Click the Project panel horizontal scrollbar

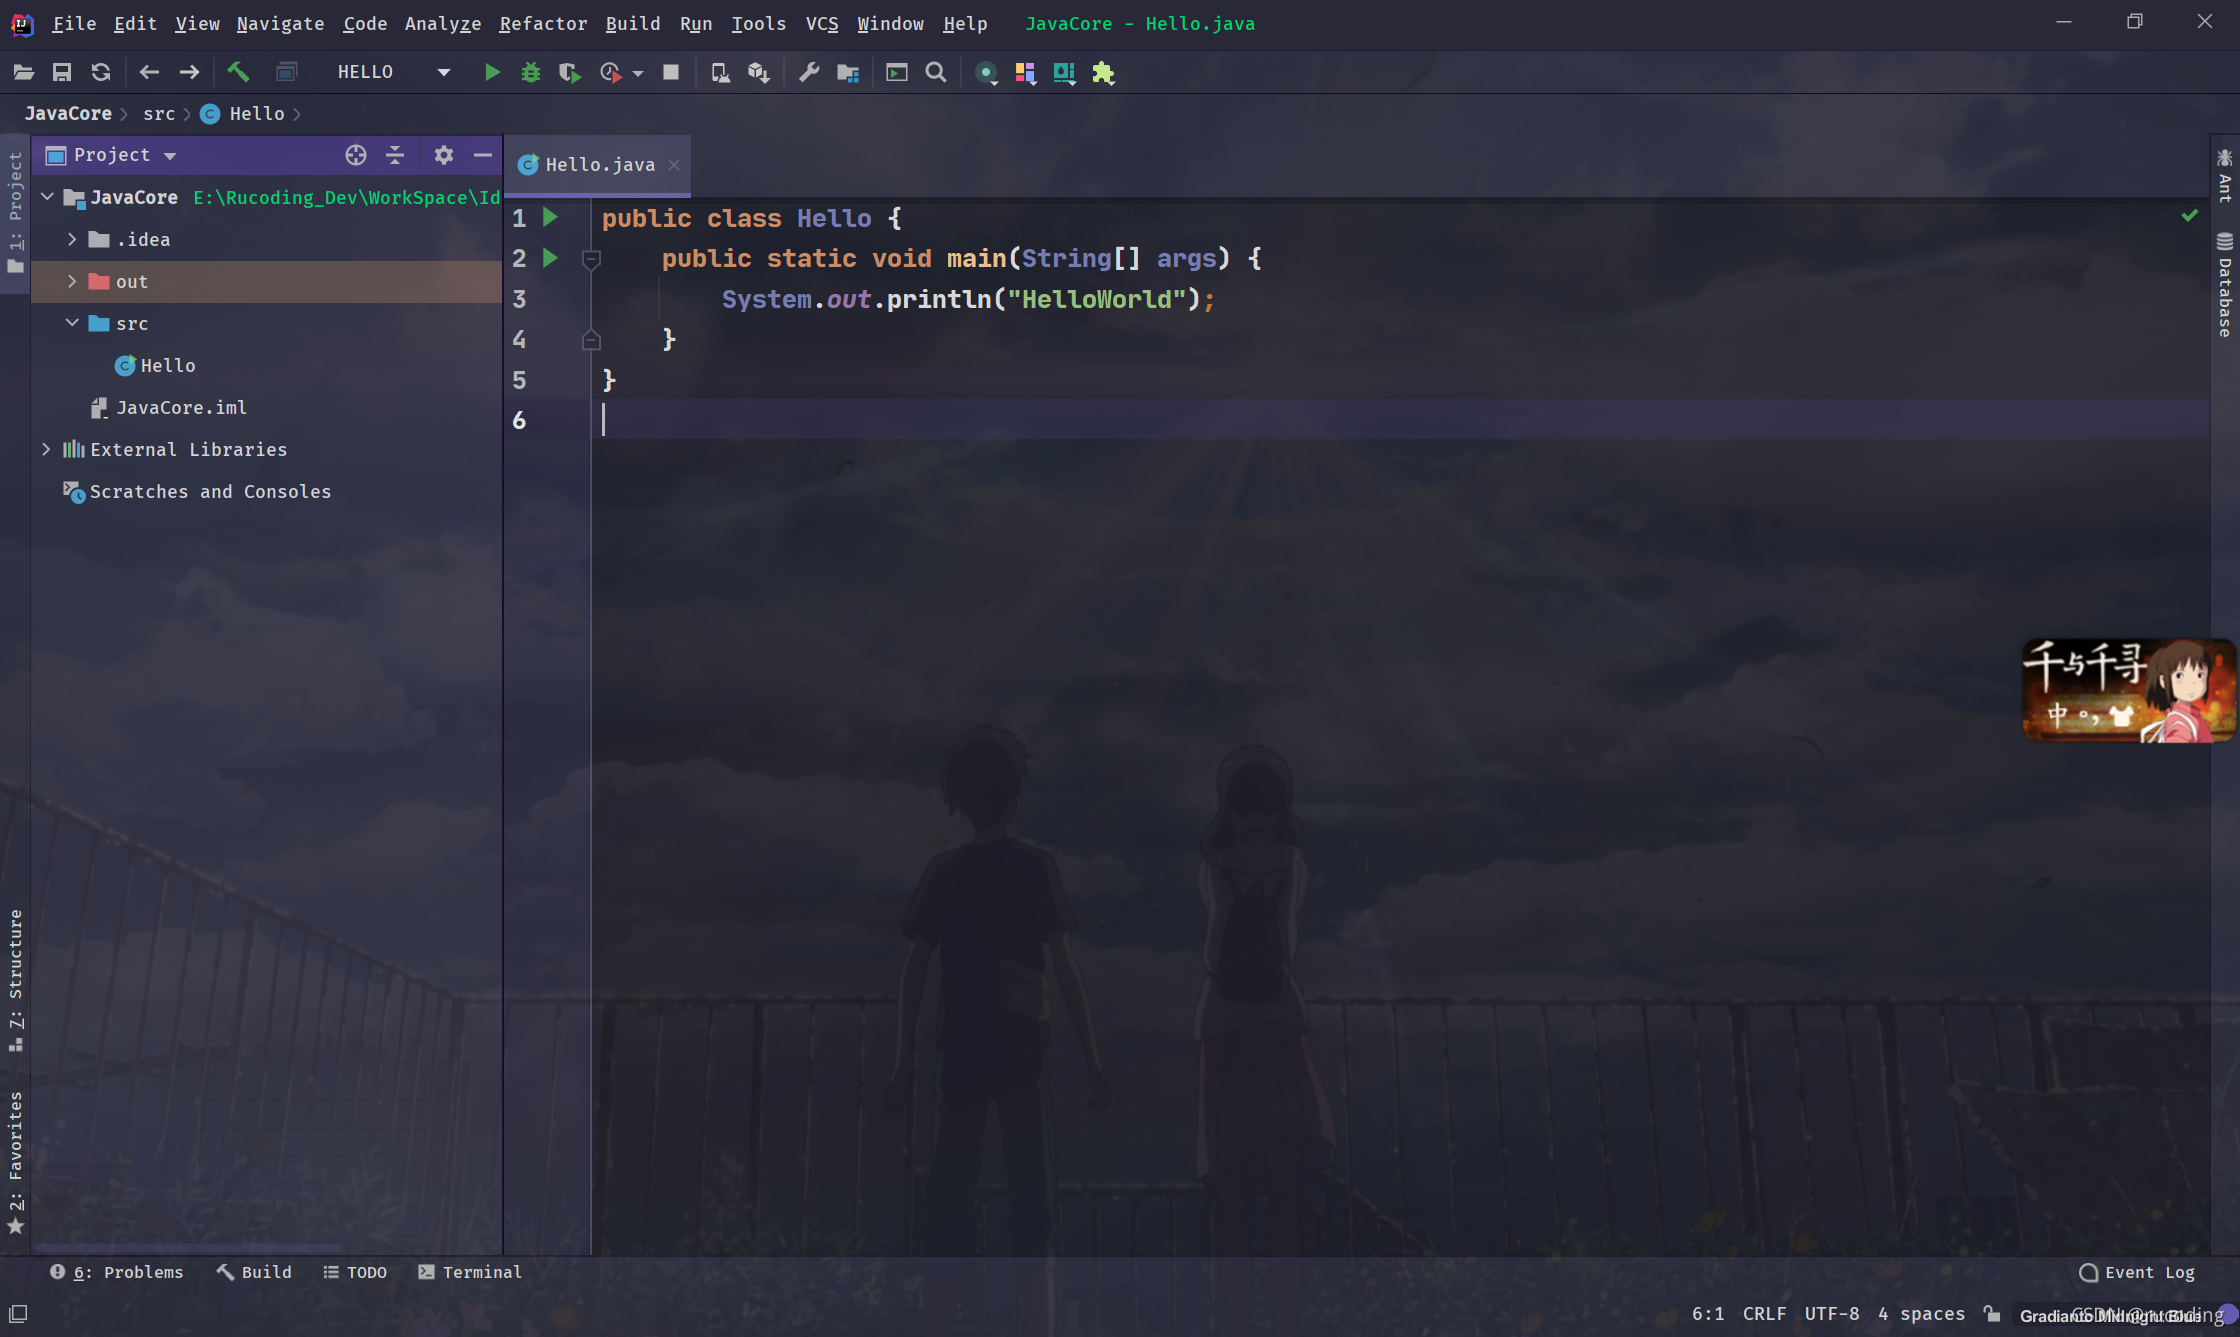[x=187, y=1248]
